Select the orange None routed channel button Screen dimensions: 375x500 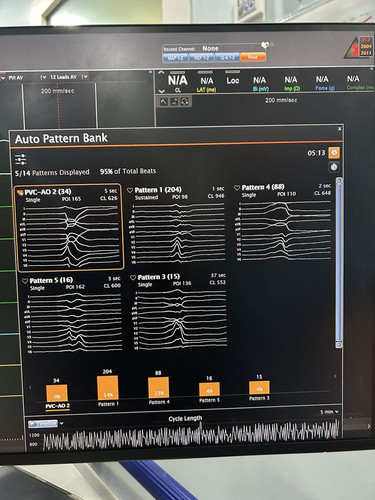pyautogui.click(x=253, y=57)
